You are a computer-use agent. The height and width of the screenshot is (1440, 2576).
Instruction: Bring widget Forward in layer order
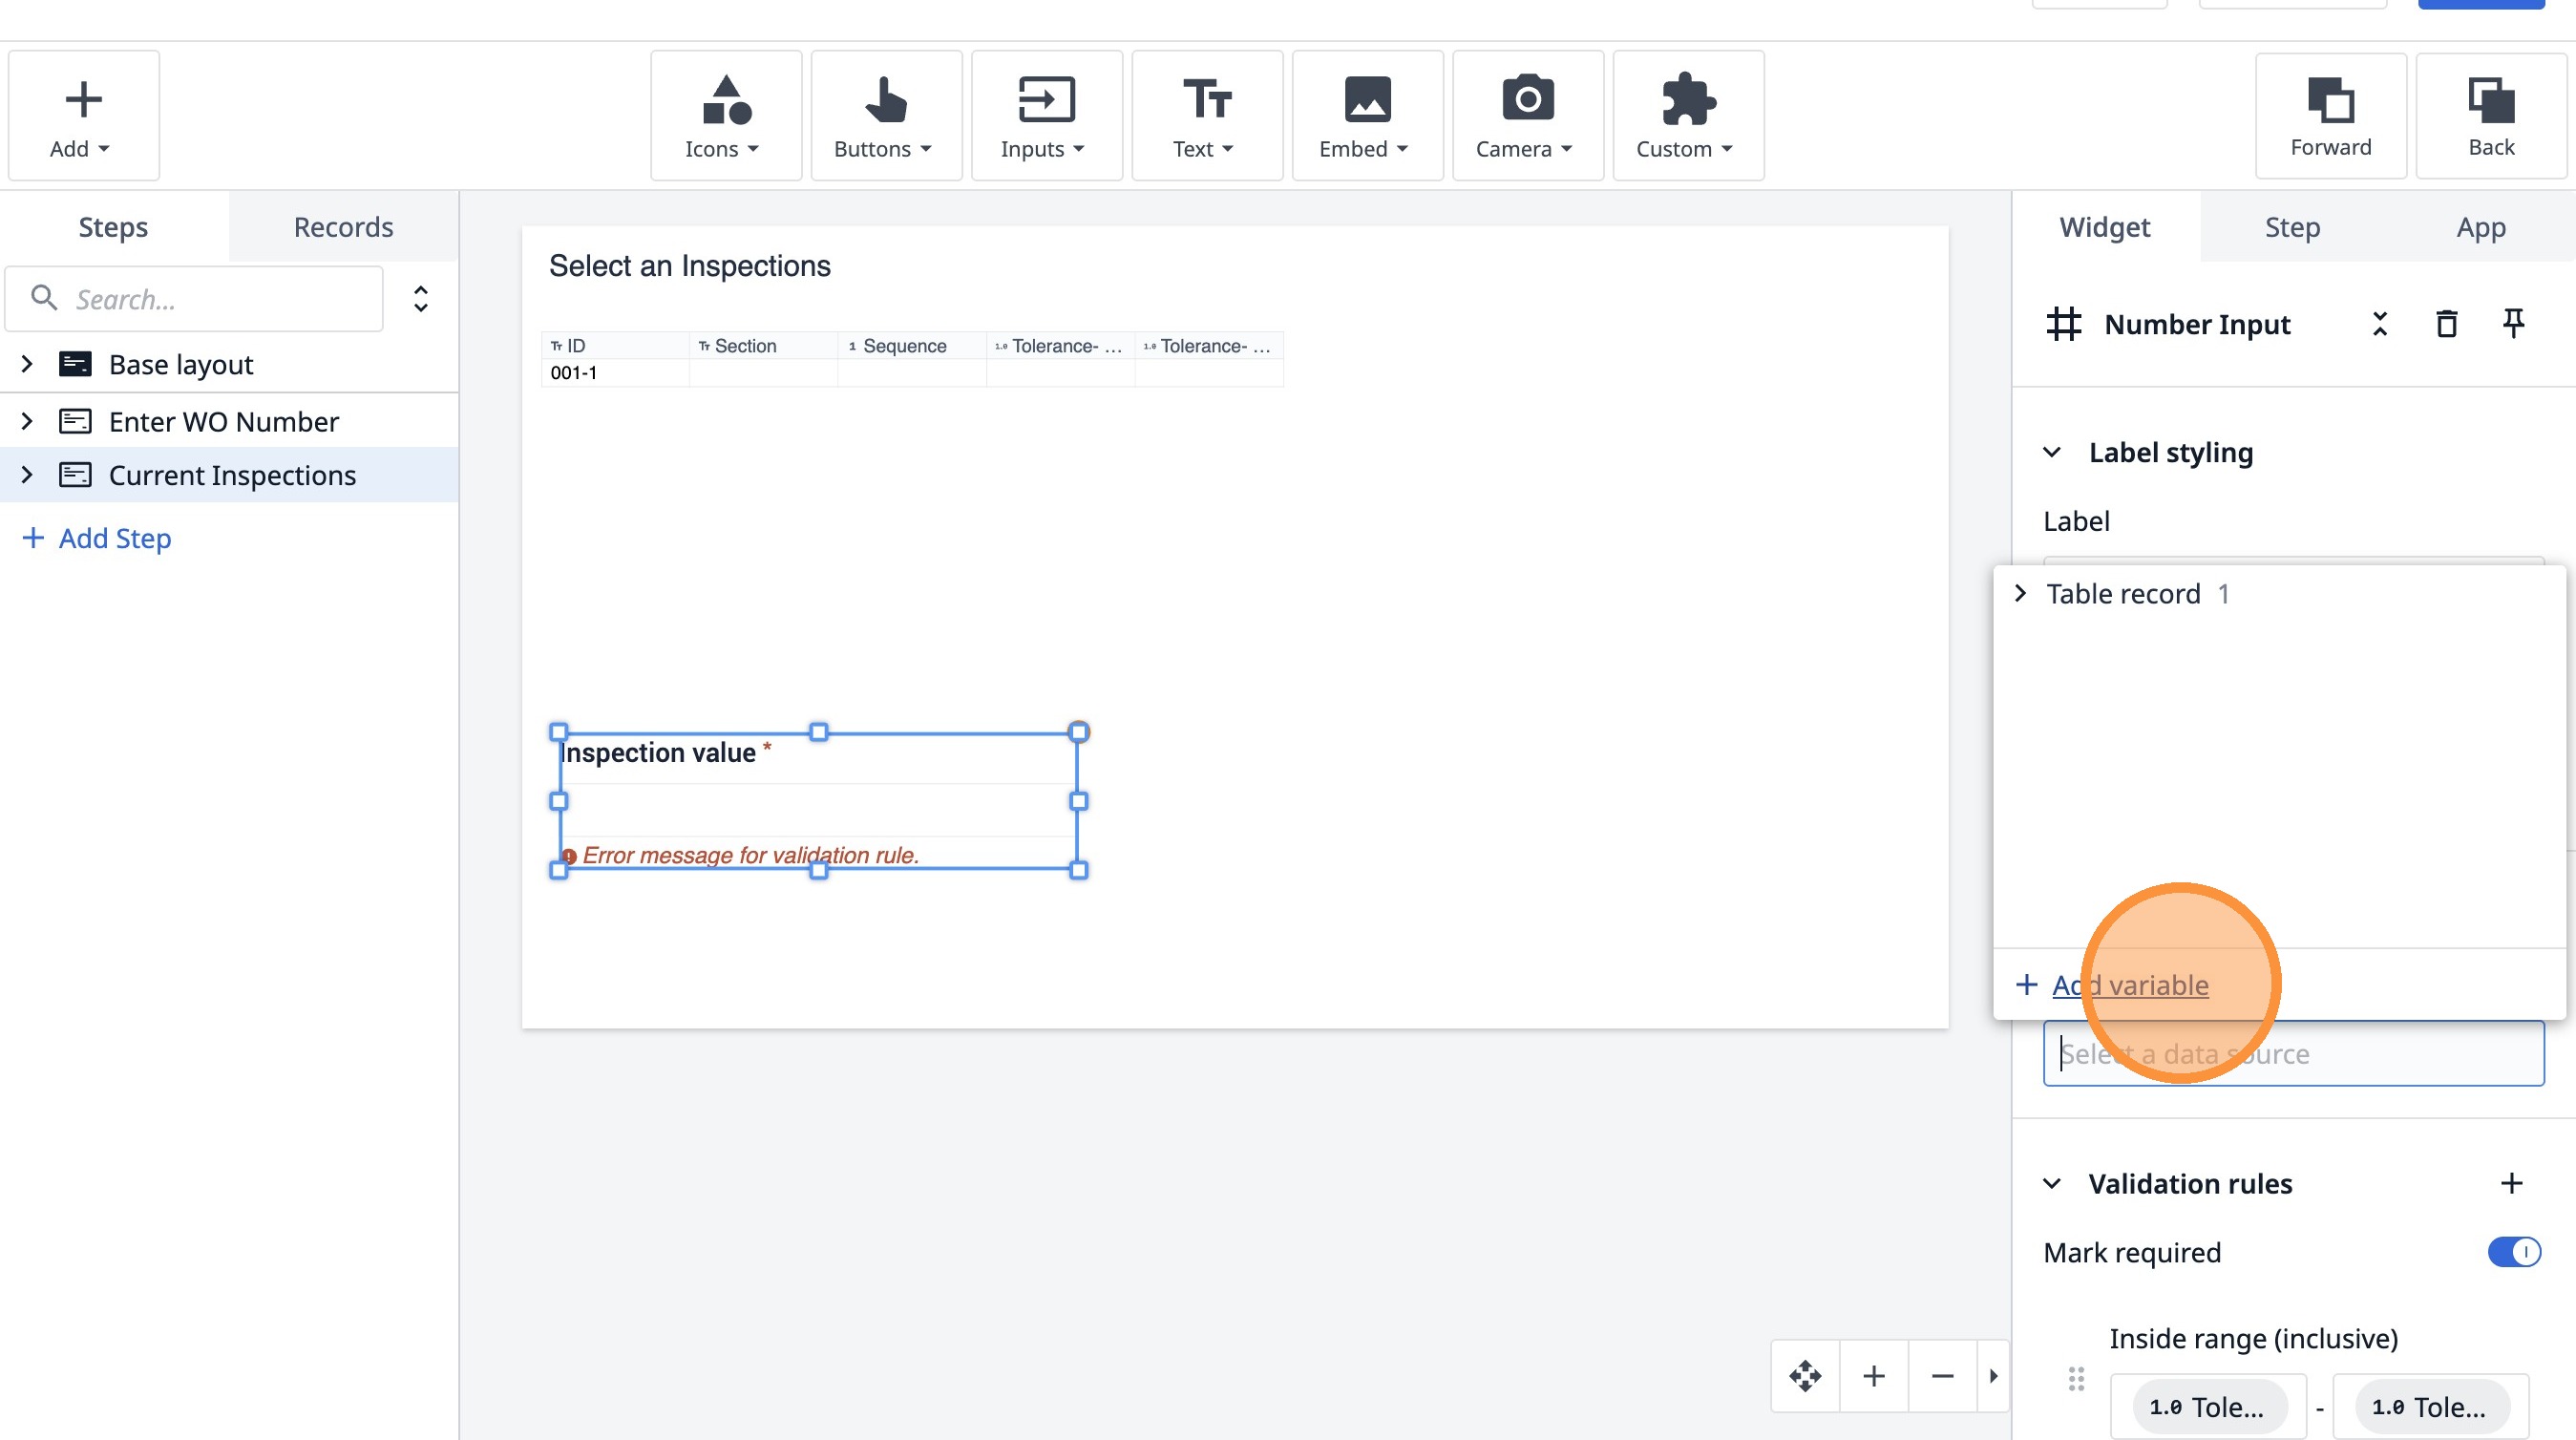(x=2330, y=116)
